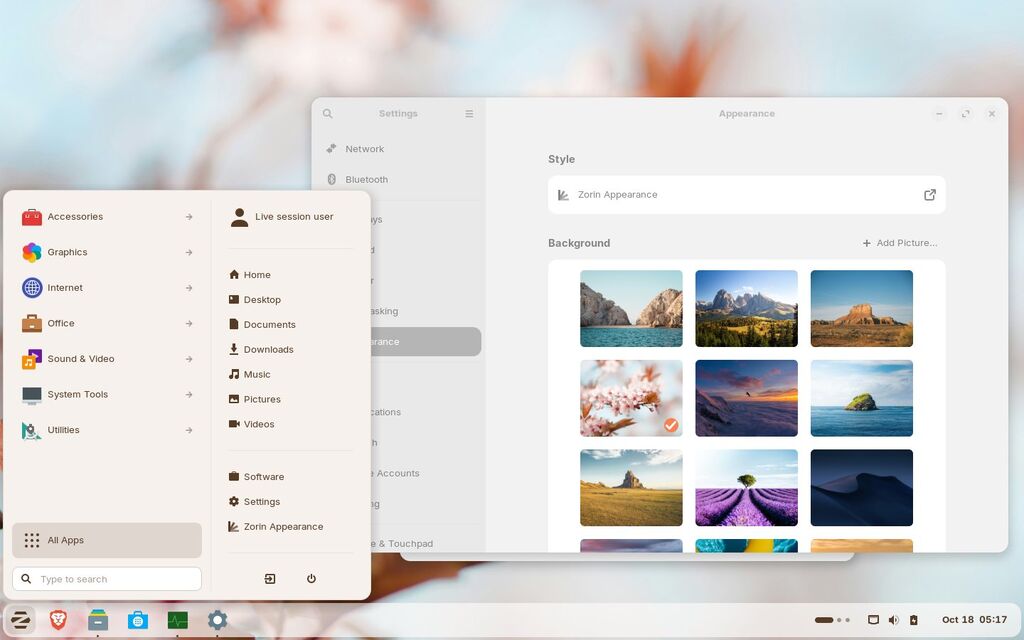This screenshot has width=1024, height=640.
Task: Click the power off icon in the menu
Action: pos(311,579)
